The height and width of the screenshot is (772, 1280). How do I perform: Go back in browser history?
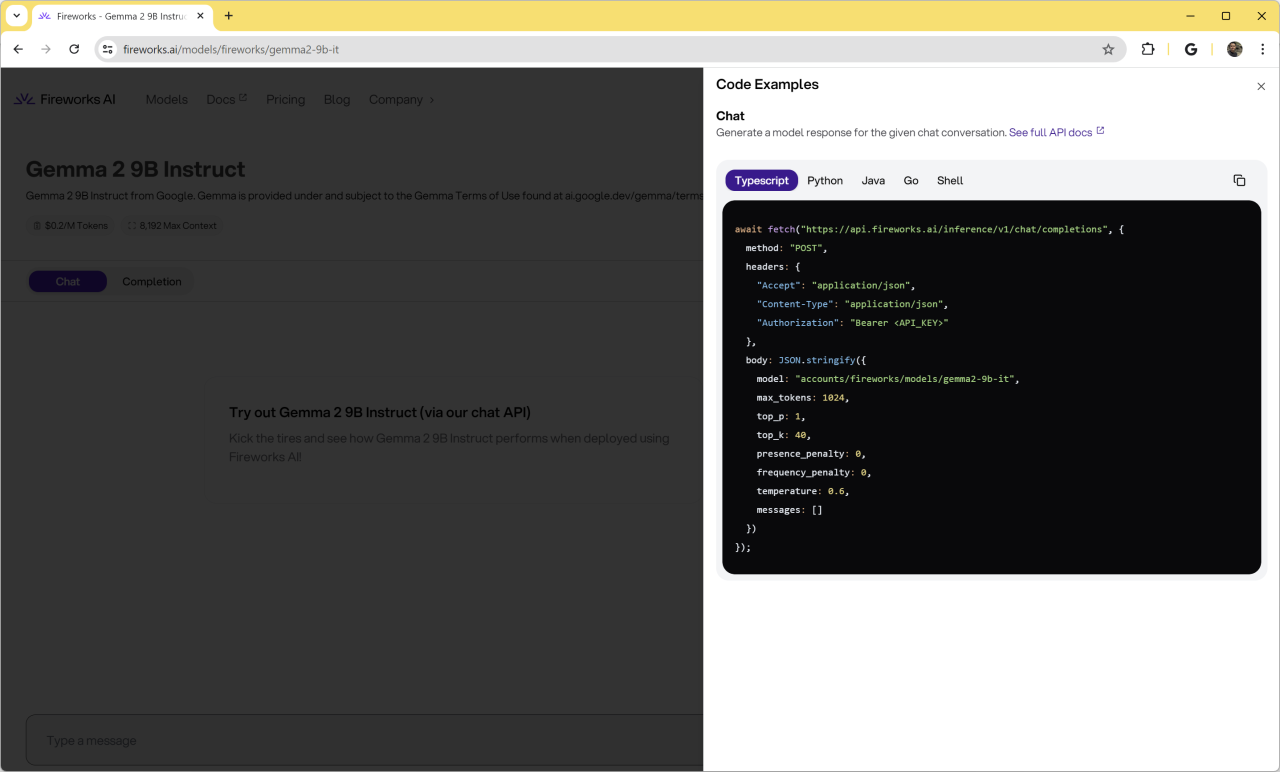18,49
